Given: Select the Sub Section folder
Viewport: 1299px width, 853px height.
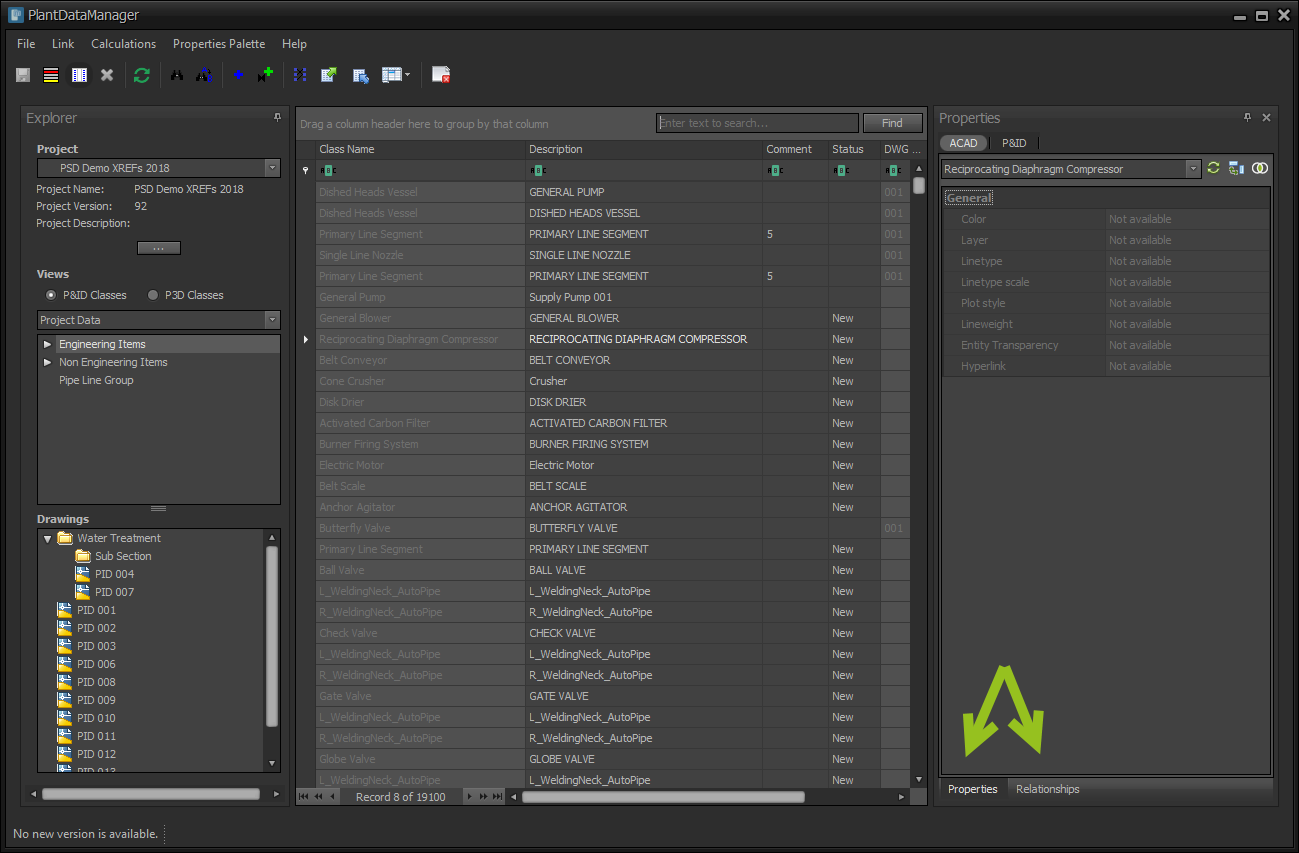Looking at the screenshot, I should (123, 556).
